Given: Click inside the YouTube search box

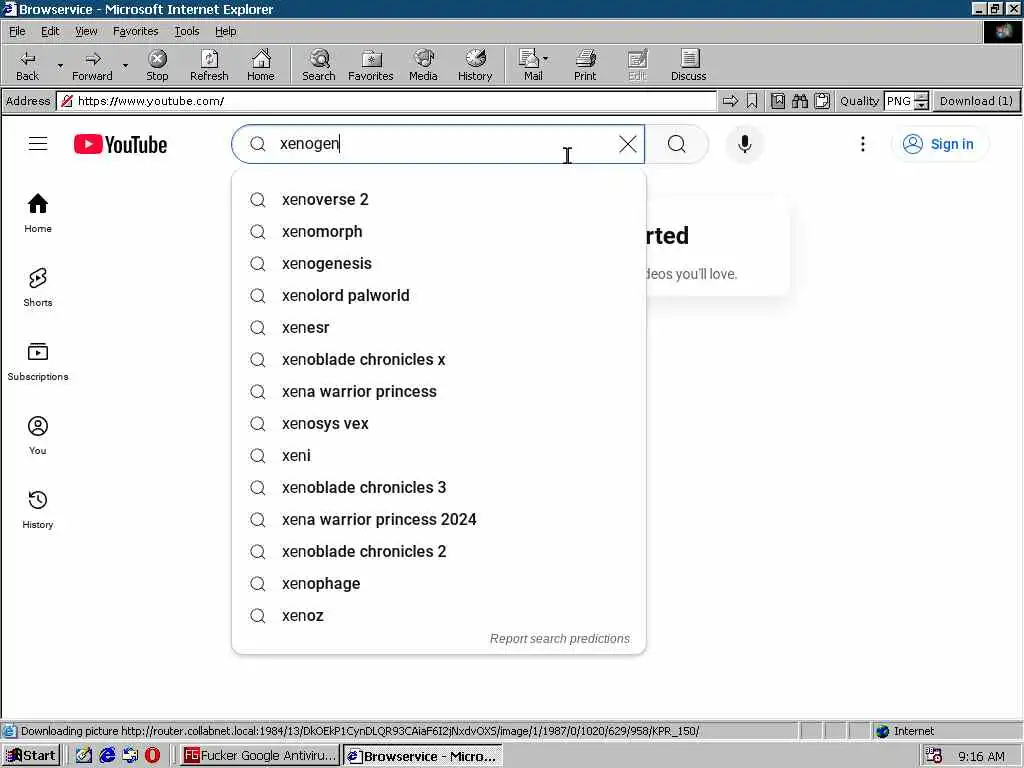Looking at the screenshot, I should coord(438,144).
